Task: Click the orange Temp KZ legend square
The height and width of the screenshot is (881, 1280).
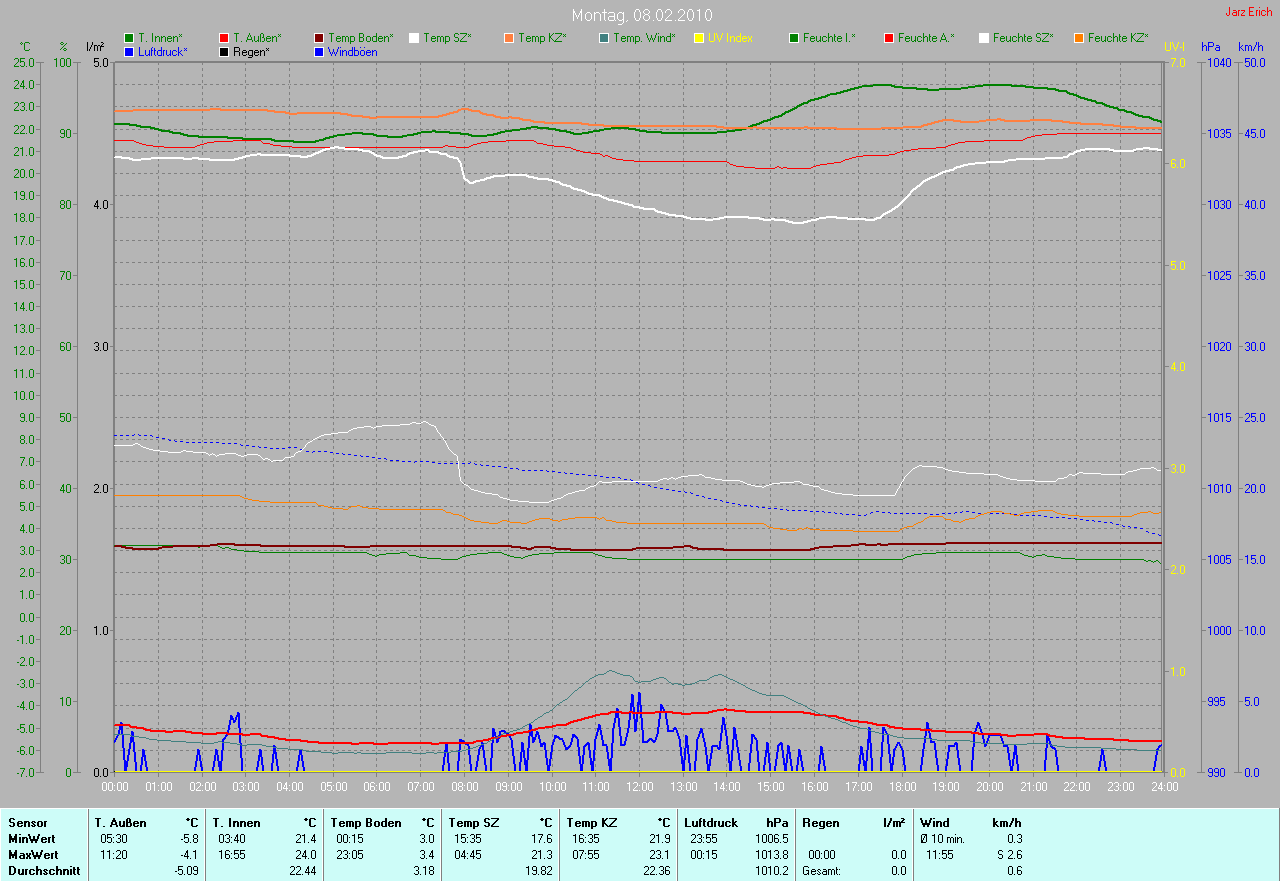Action: pyautogui.click(x=509, y=38)
